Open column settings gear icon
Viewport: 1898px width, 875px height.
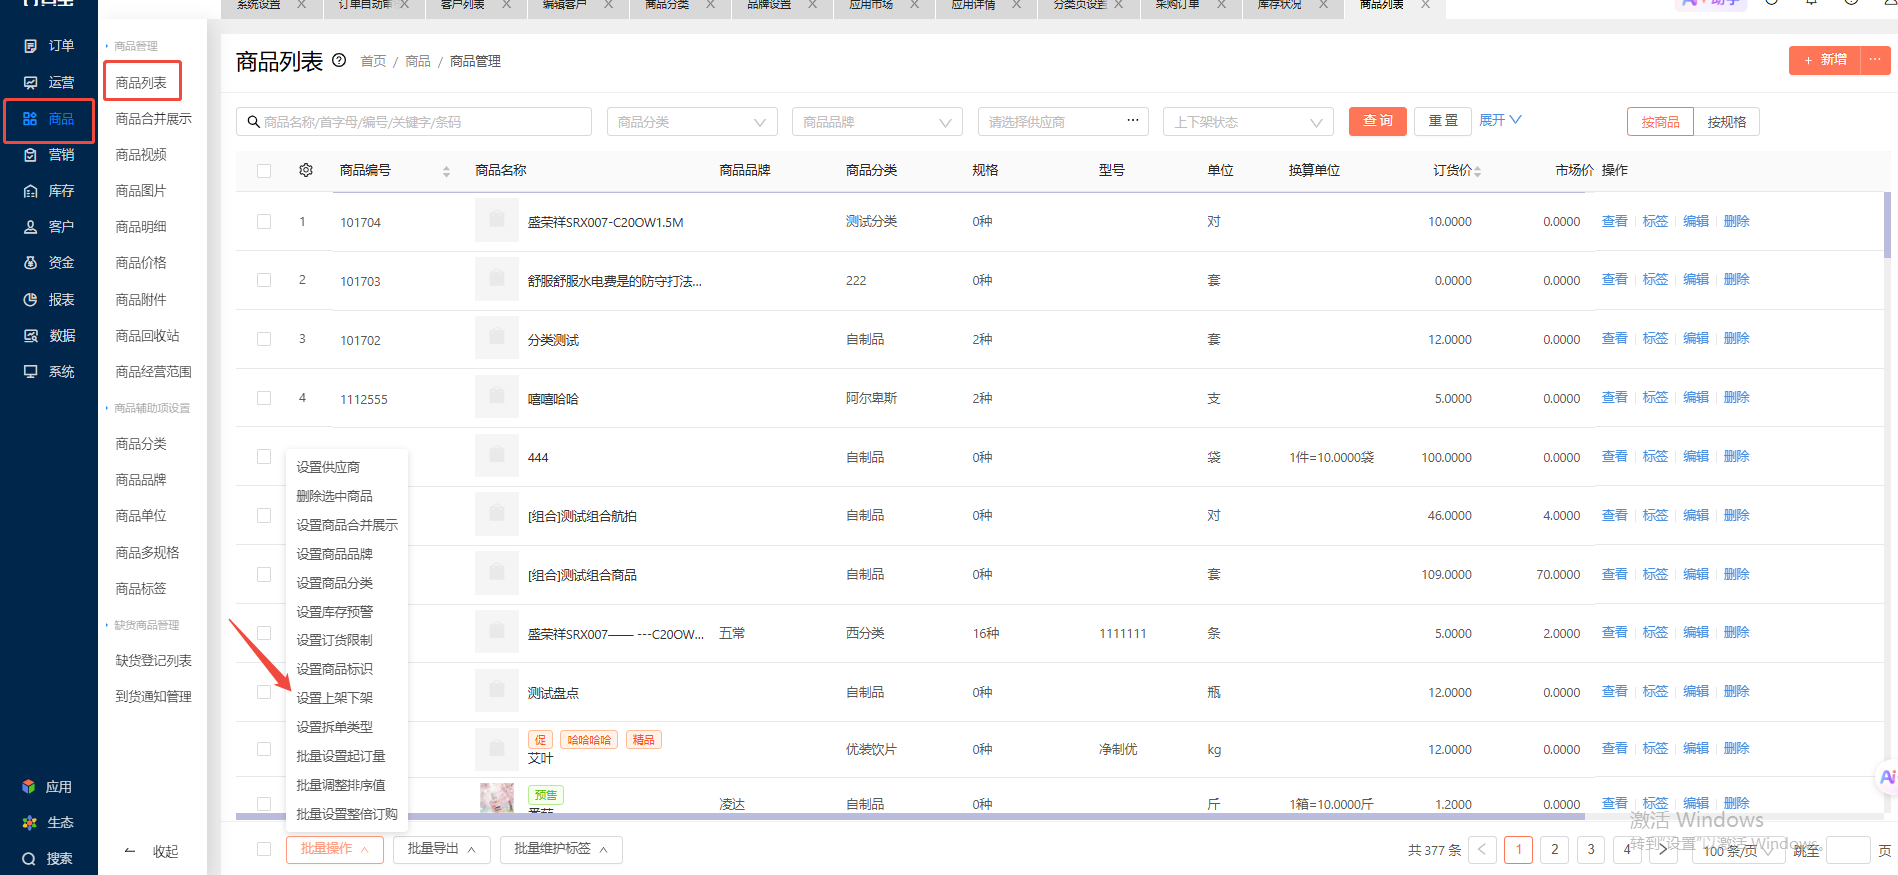306,170
